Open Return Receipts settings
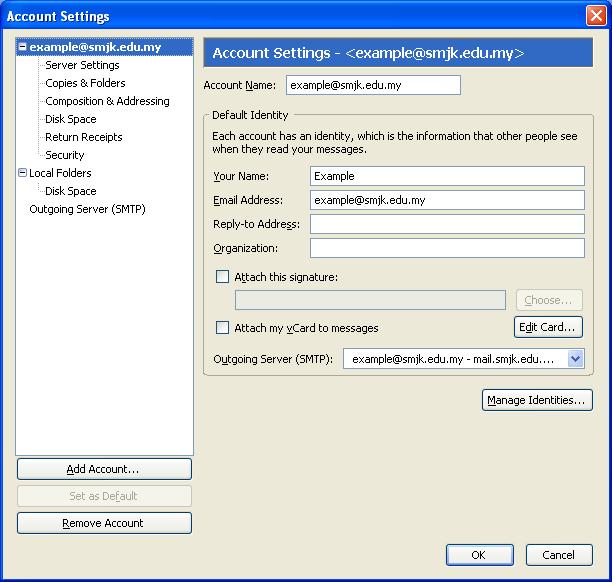612x582 pixels. [x=84, y=137]
